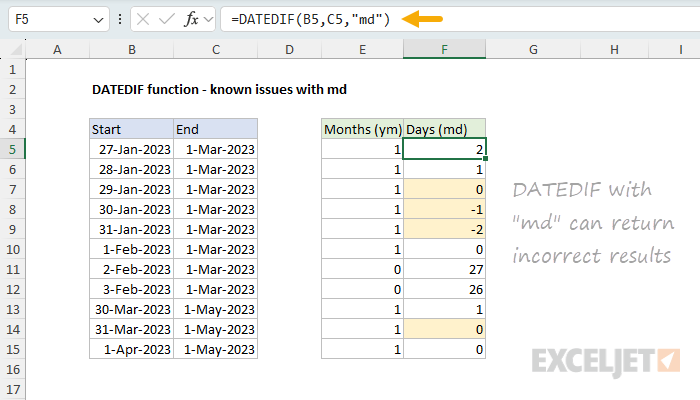Select column H header
The width and height of the screenshot is (700, 400).
(x=614, y=50)
